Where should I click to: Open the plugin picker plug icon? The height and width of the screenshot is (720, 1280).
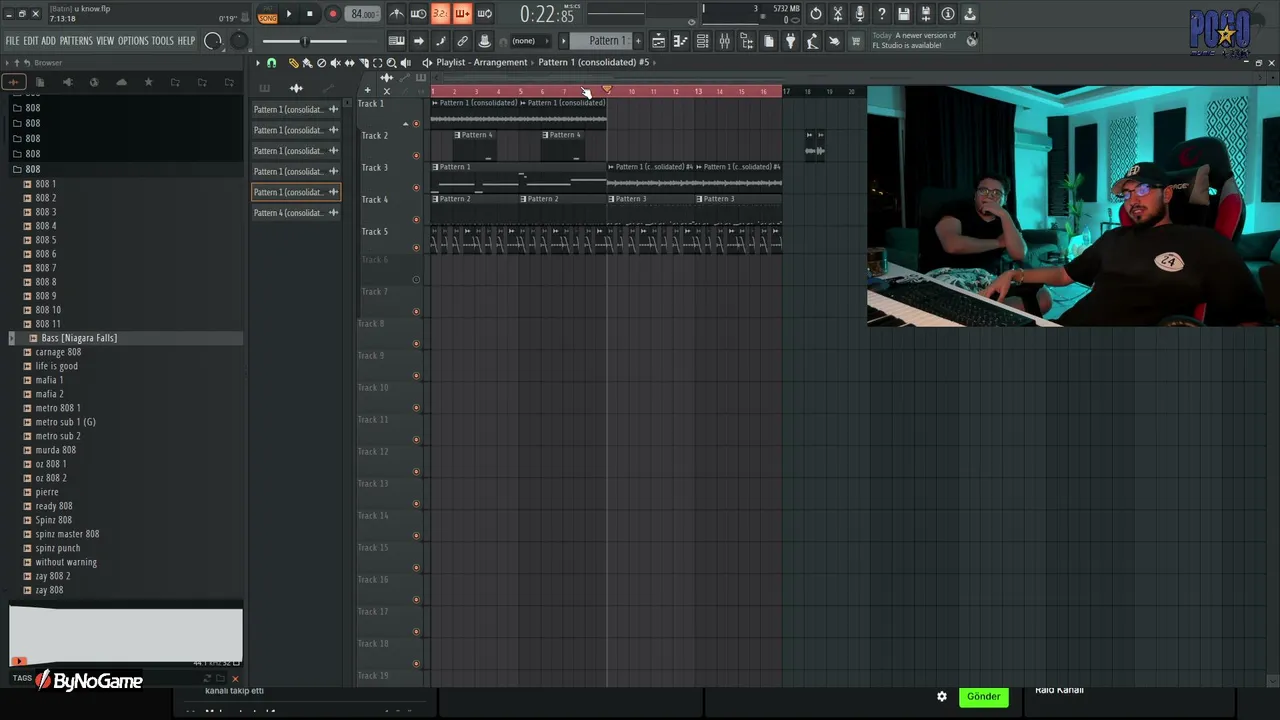790,41
